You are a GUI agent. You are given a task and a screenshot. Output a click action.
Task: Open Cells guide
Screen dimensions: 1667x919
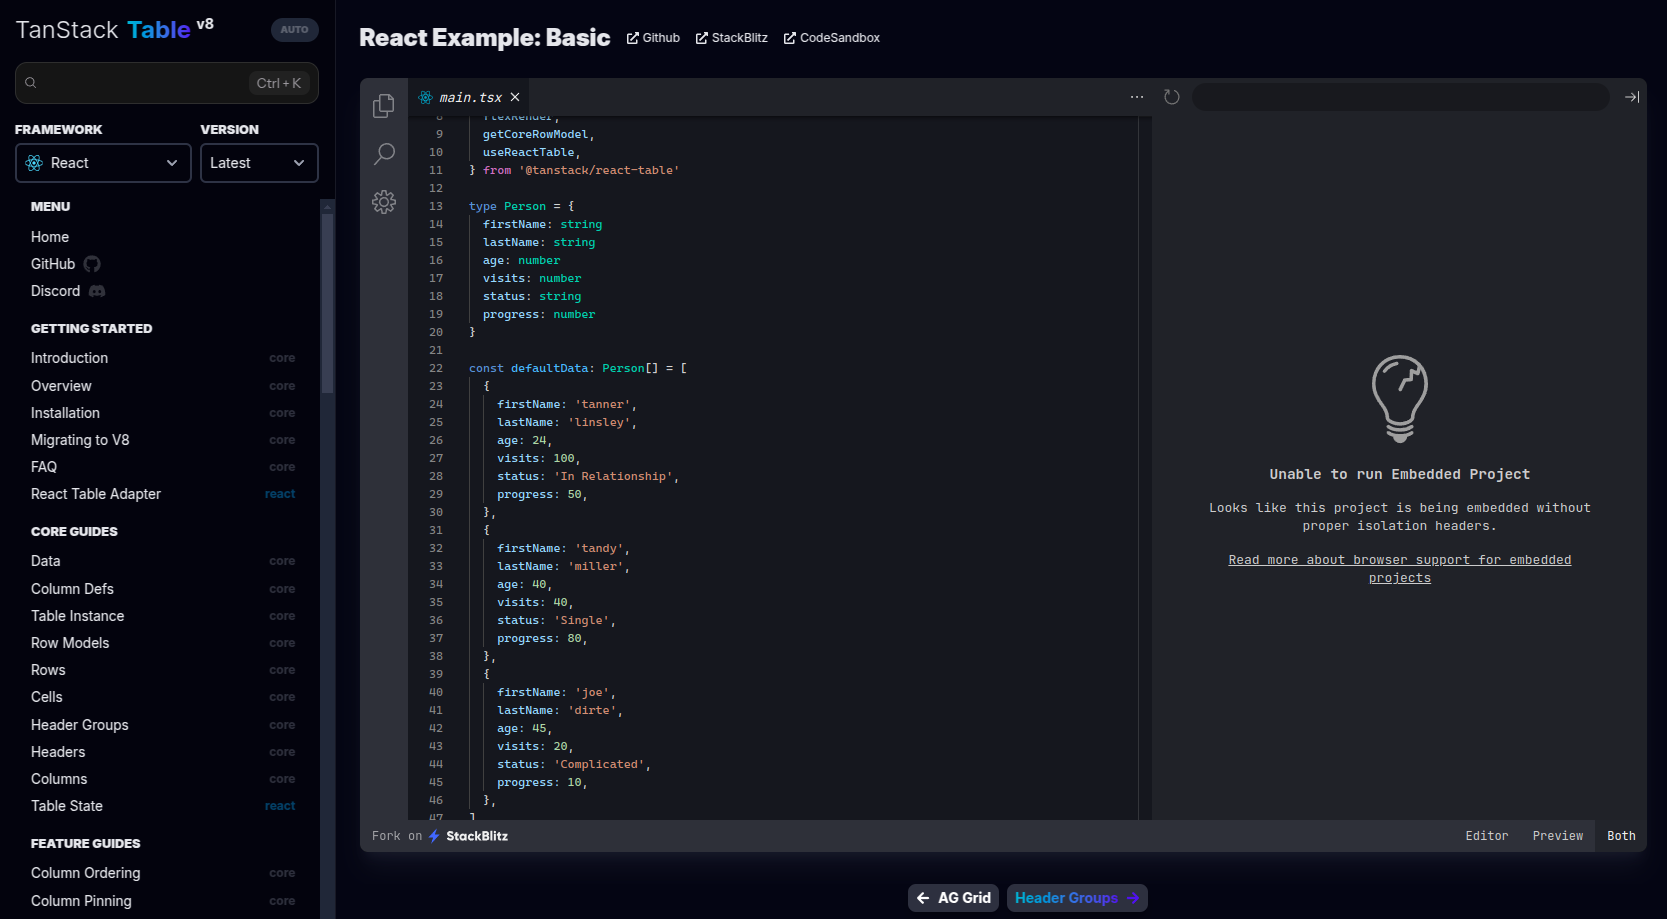point(163,697)
